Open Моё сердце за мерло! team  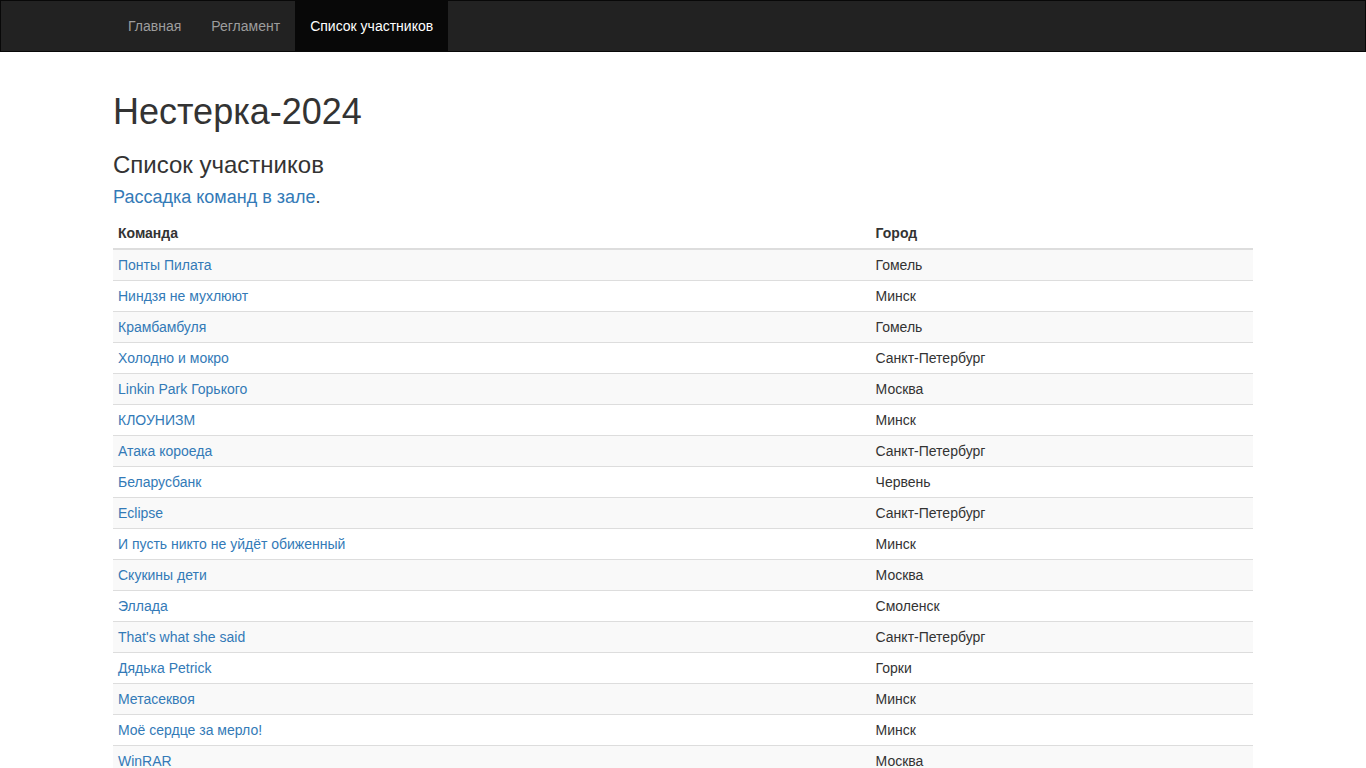[x=190, y=730]
